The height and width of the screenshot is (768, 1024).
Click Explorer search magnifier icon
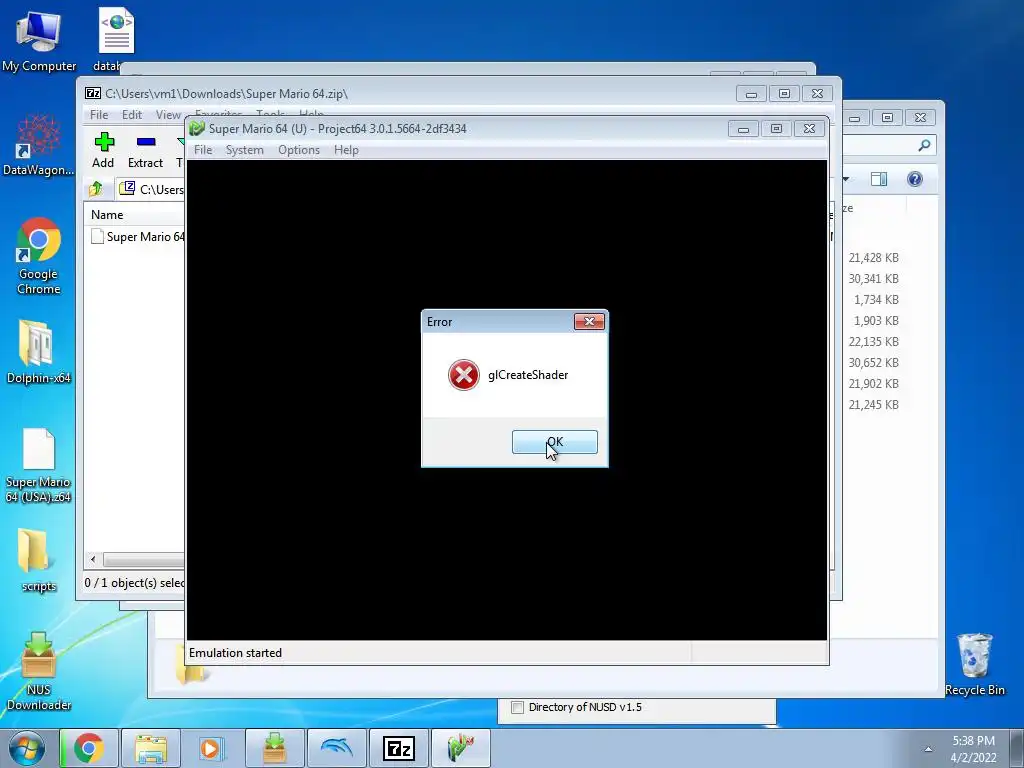pyautogui.click(x=924, y=145)
